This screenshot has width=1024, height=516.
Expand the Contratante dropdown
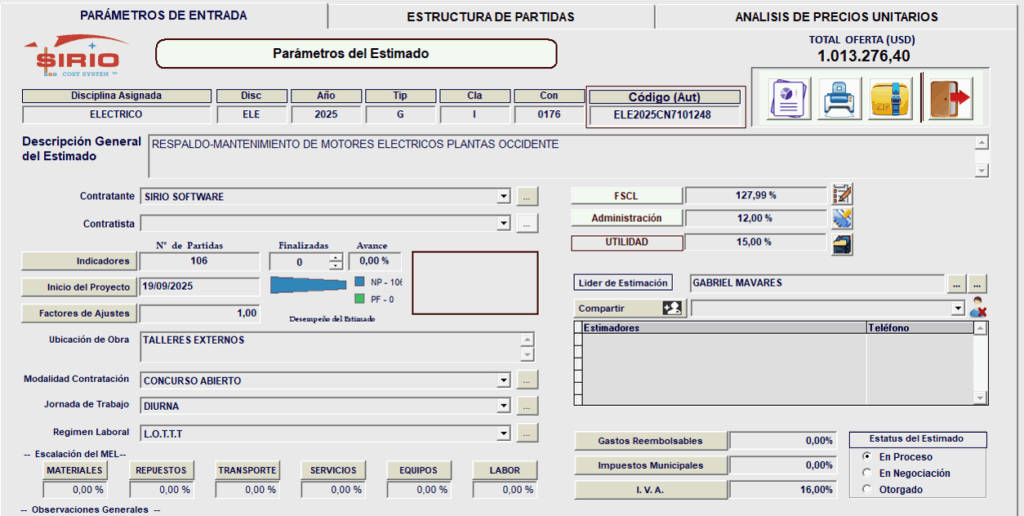click(x=504, y=197)
